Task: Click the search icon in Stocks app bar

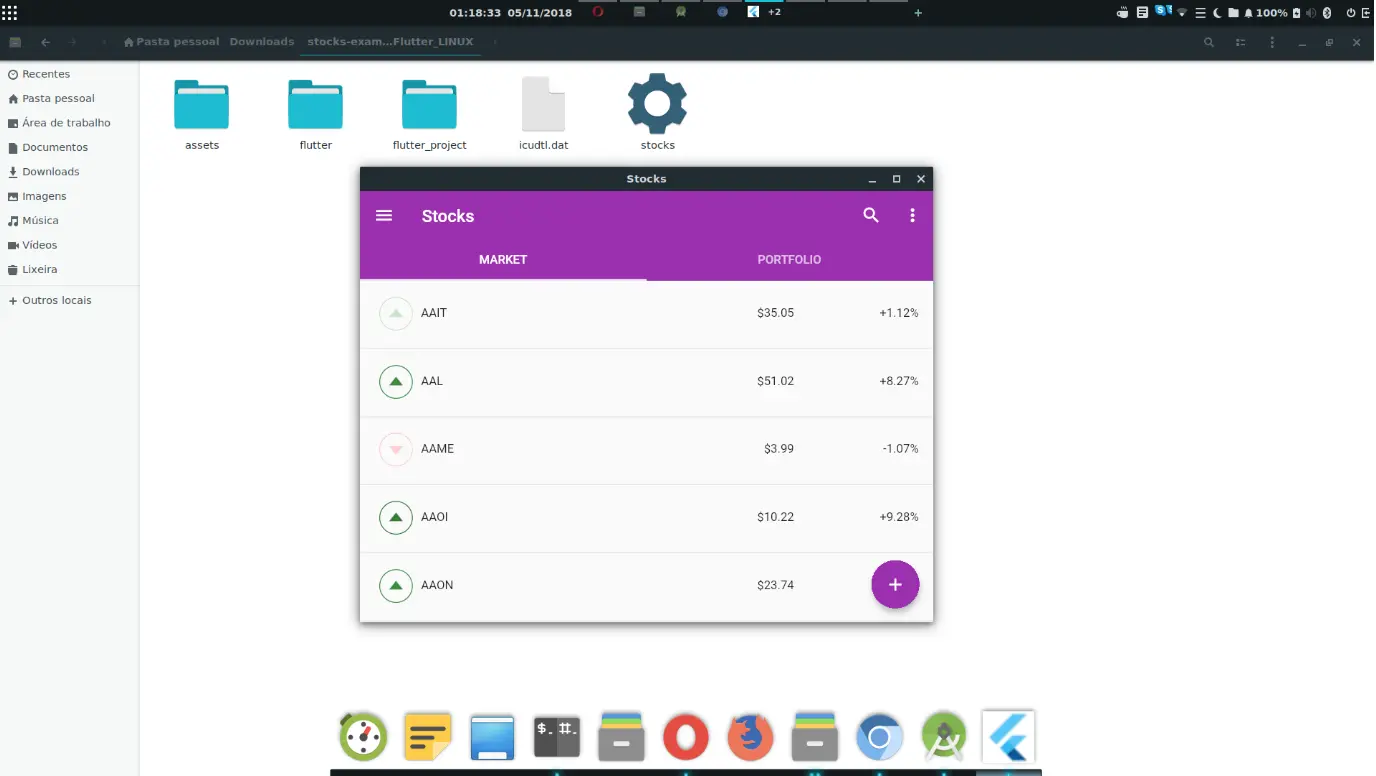Action: pyautogui.click(x=870, y=215)
